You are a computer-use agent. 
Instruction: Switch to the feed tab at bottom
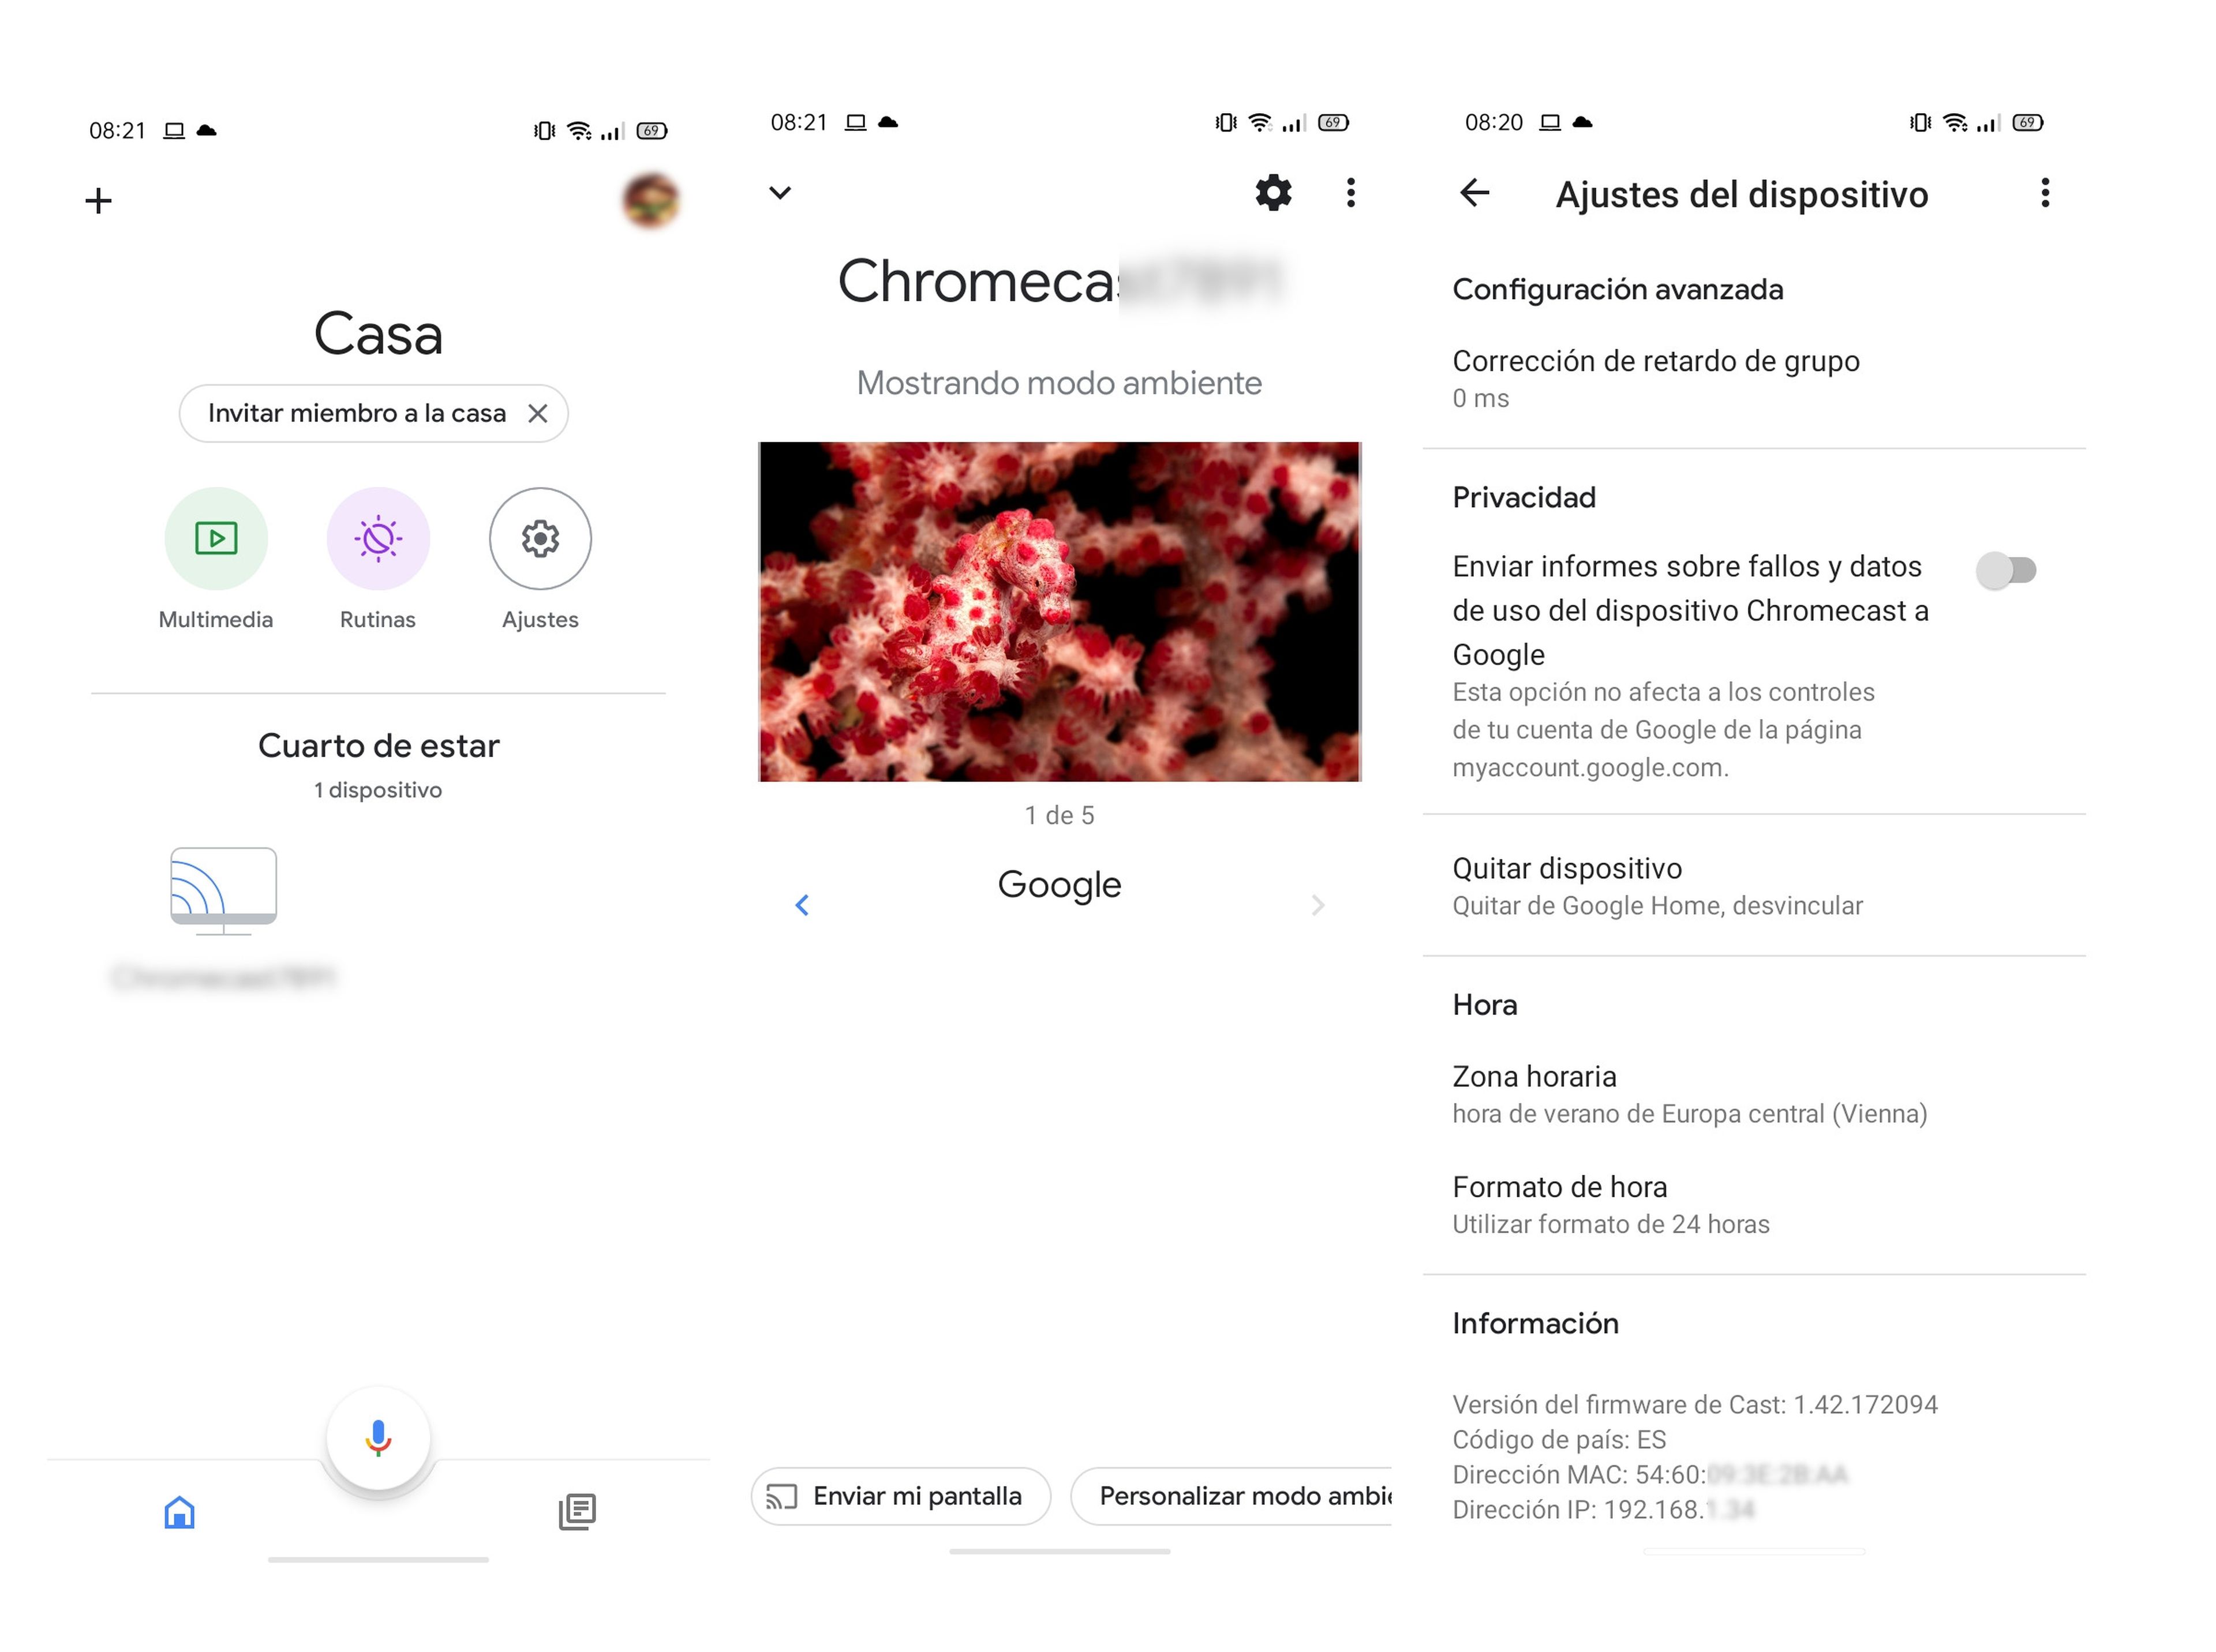[577, 1511]
